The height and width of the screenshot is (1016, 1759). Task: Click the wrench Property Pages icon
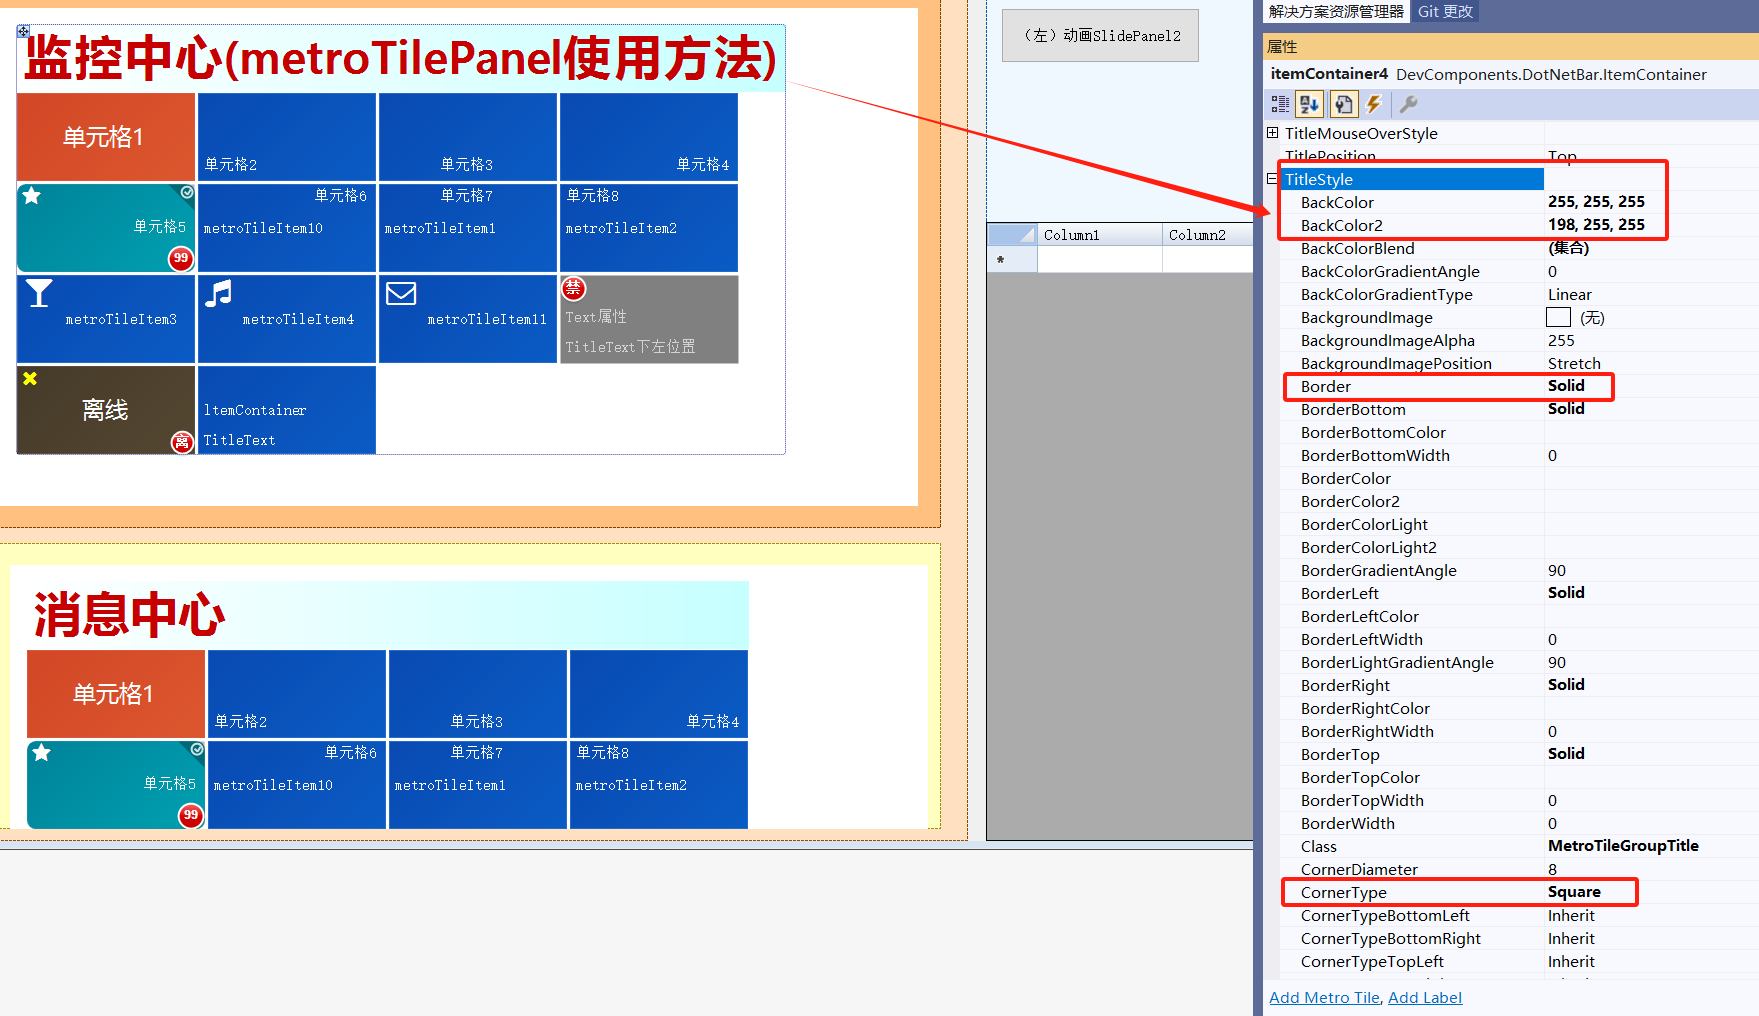(1408, 104)
